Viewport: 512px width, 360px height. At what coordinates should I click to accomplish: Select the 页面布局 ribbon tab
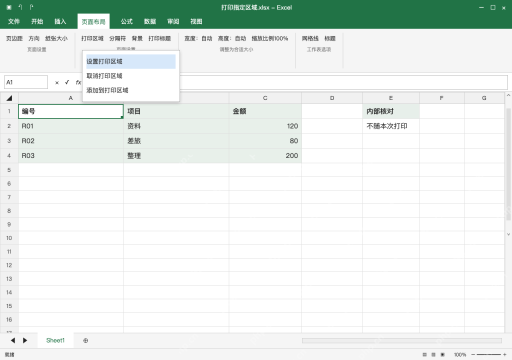tap(94, 22)
